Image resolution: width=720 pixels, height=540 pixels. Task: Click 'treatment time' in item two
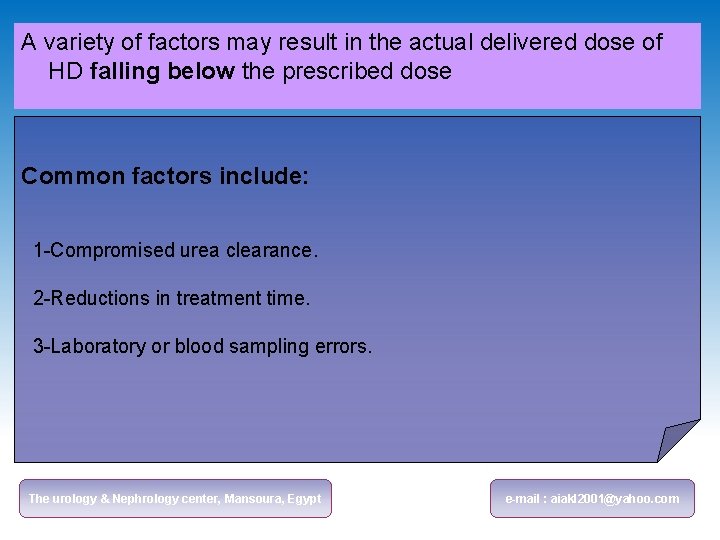[x=243, y=298]
